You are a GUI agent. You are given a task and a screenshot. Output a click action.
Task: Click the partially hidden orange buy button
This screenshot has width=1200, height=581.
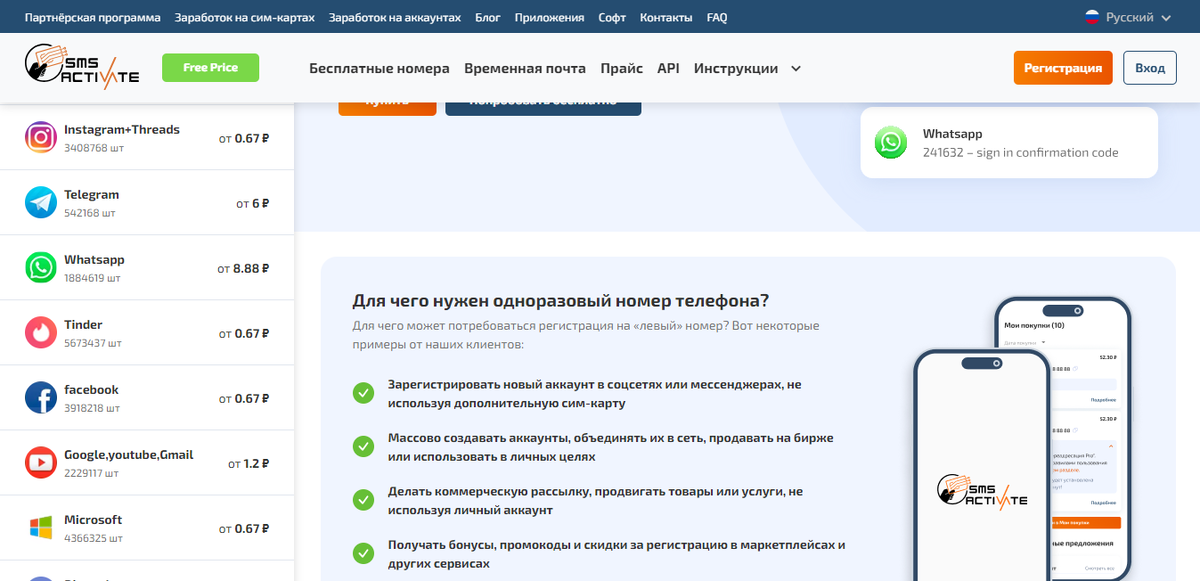(x=387, y=107)
